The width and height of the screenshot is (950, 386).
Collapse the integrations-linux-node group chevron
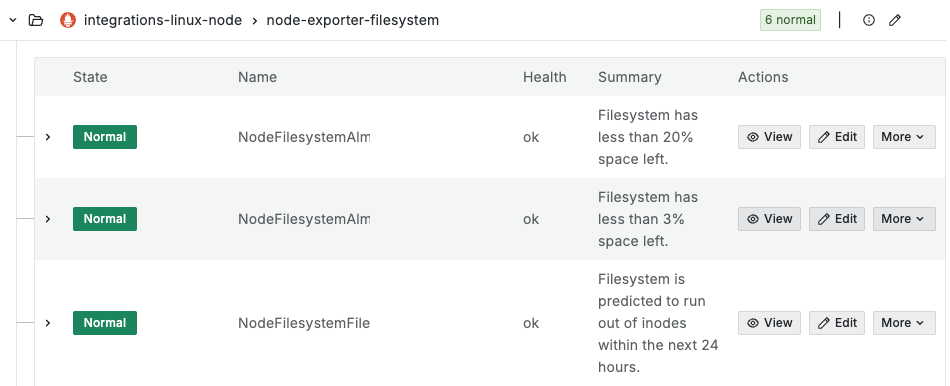(13, 20)
